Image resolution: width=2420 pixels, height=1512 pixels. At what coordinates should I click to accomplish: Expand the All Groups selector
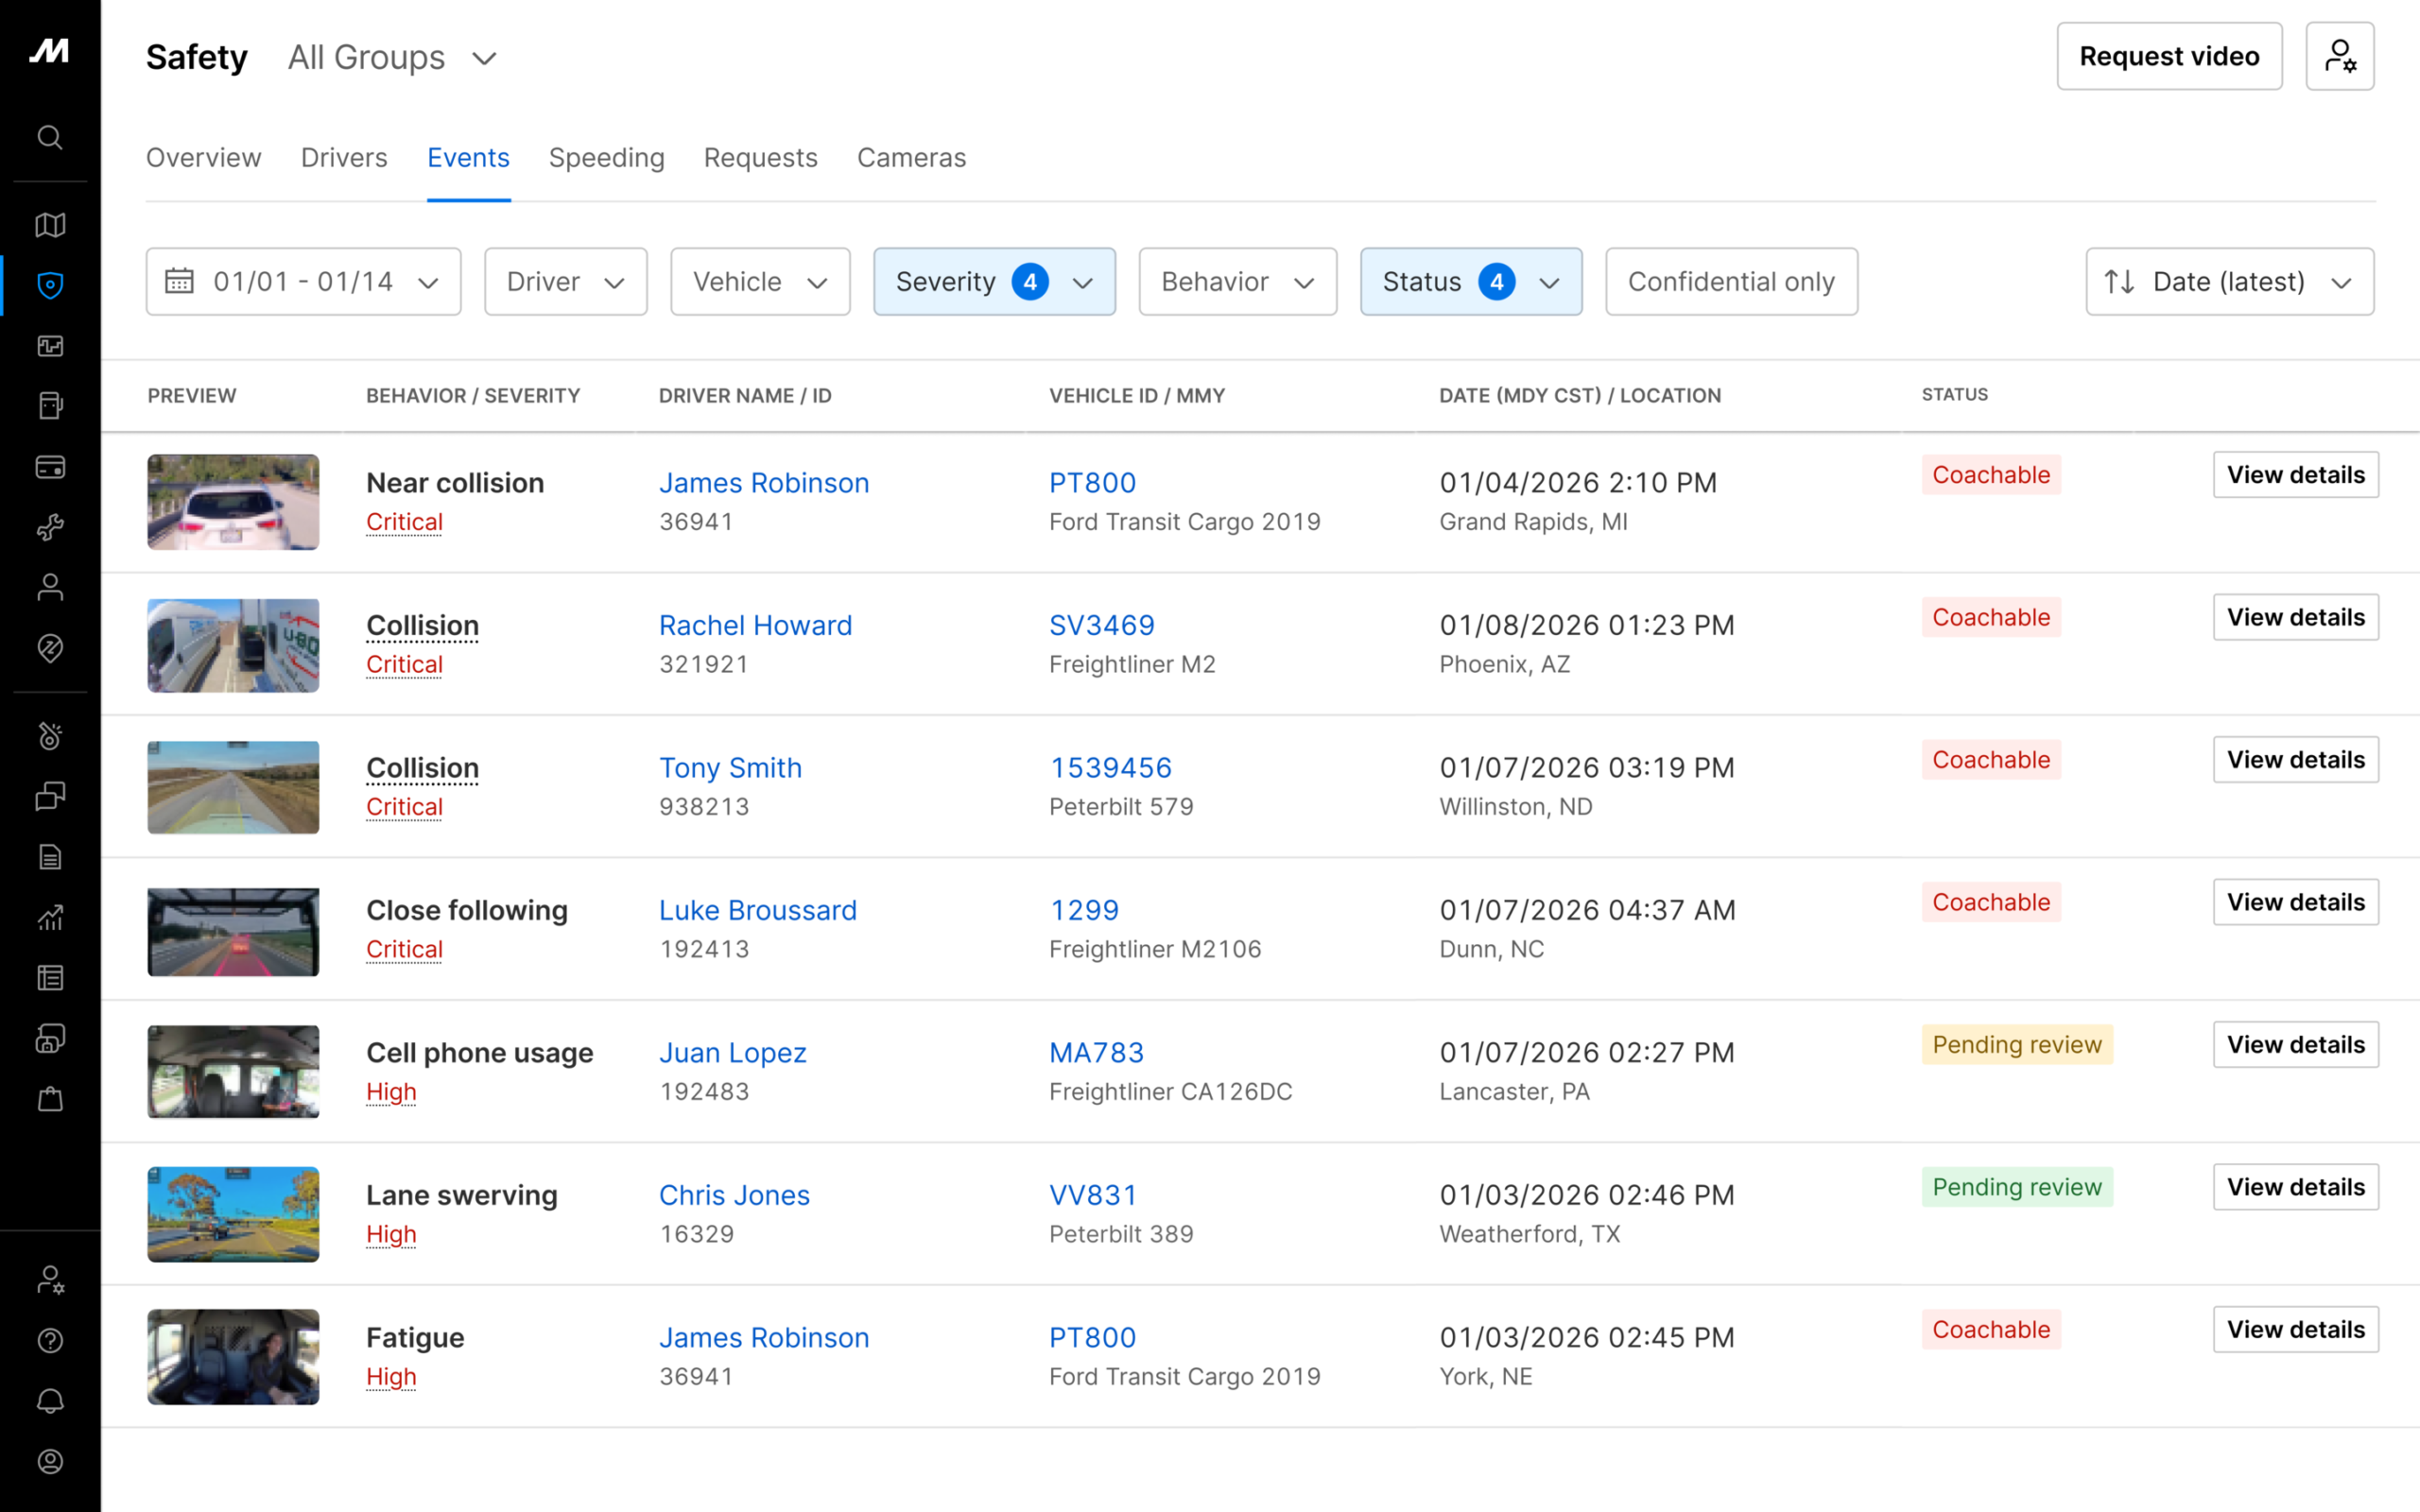[392, 58]
